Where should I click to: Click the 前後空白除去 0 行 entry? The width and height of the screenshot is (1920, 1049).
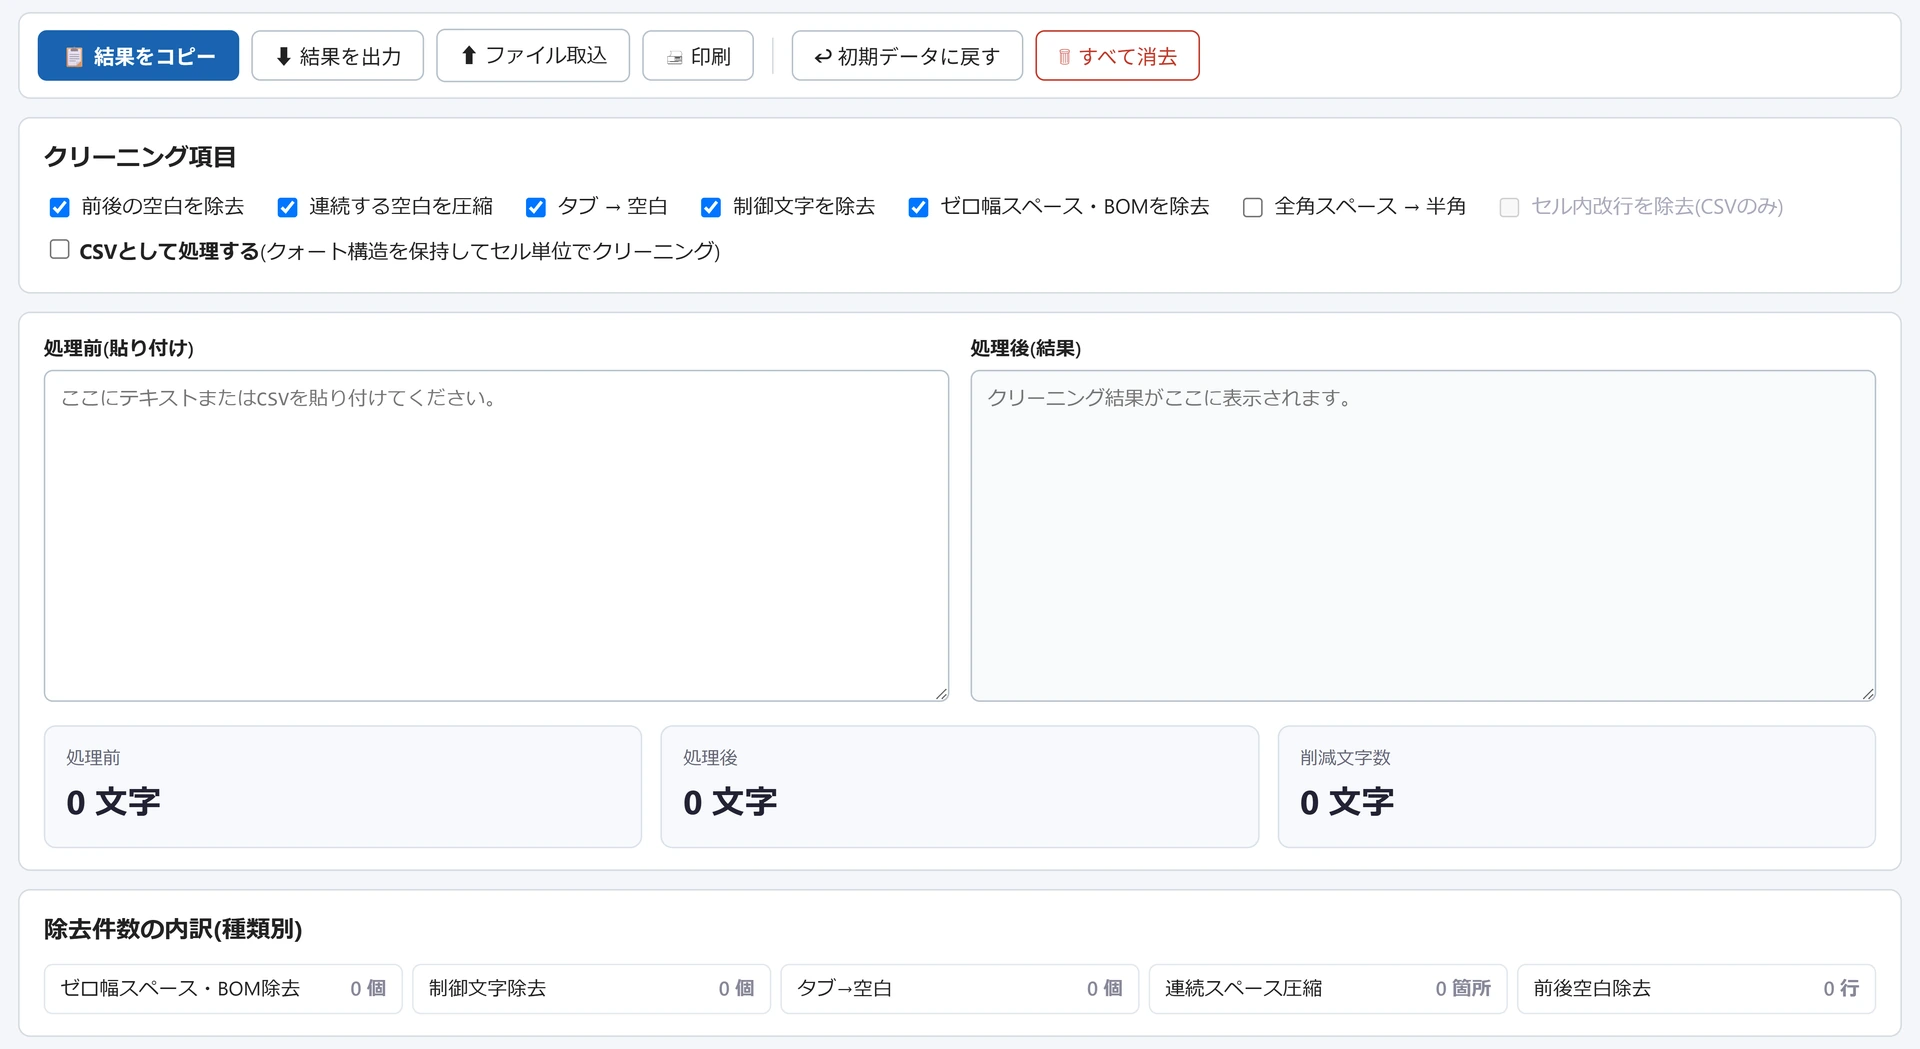coord(1697,989)
